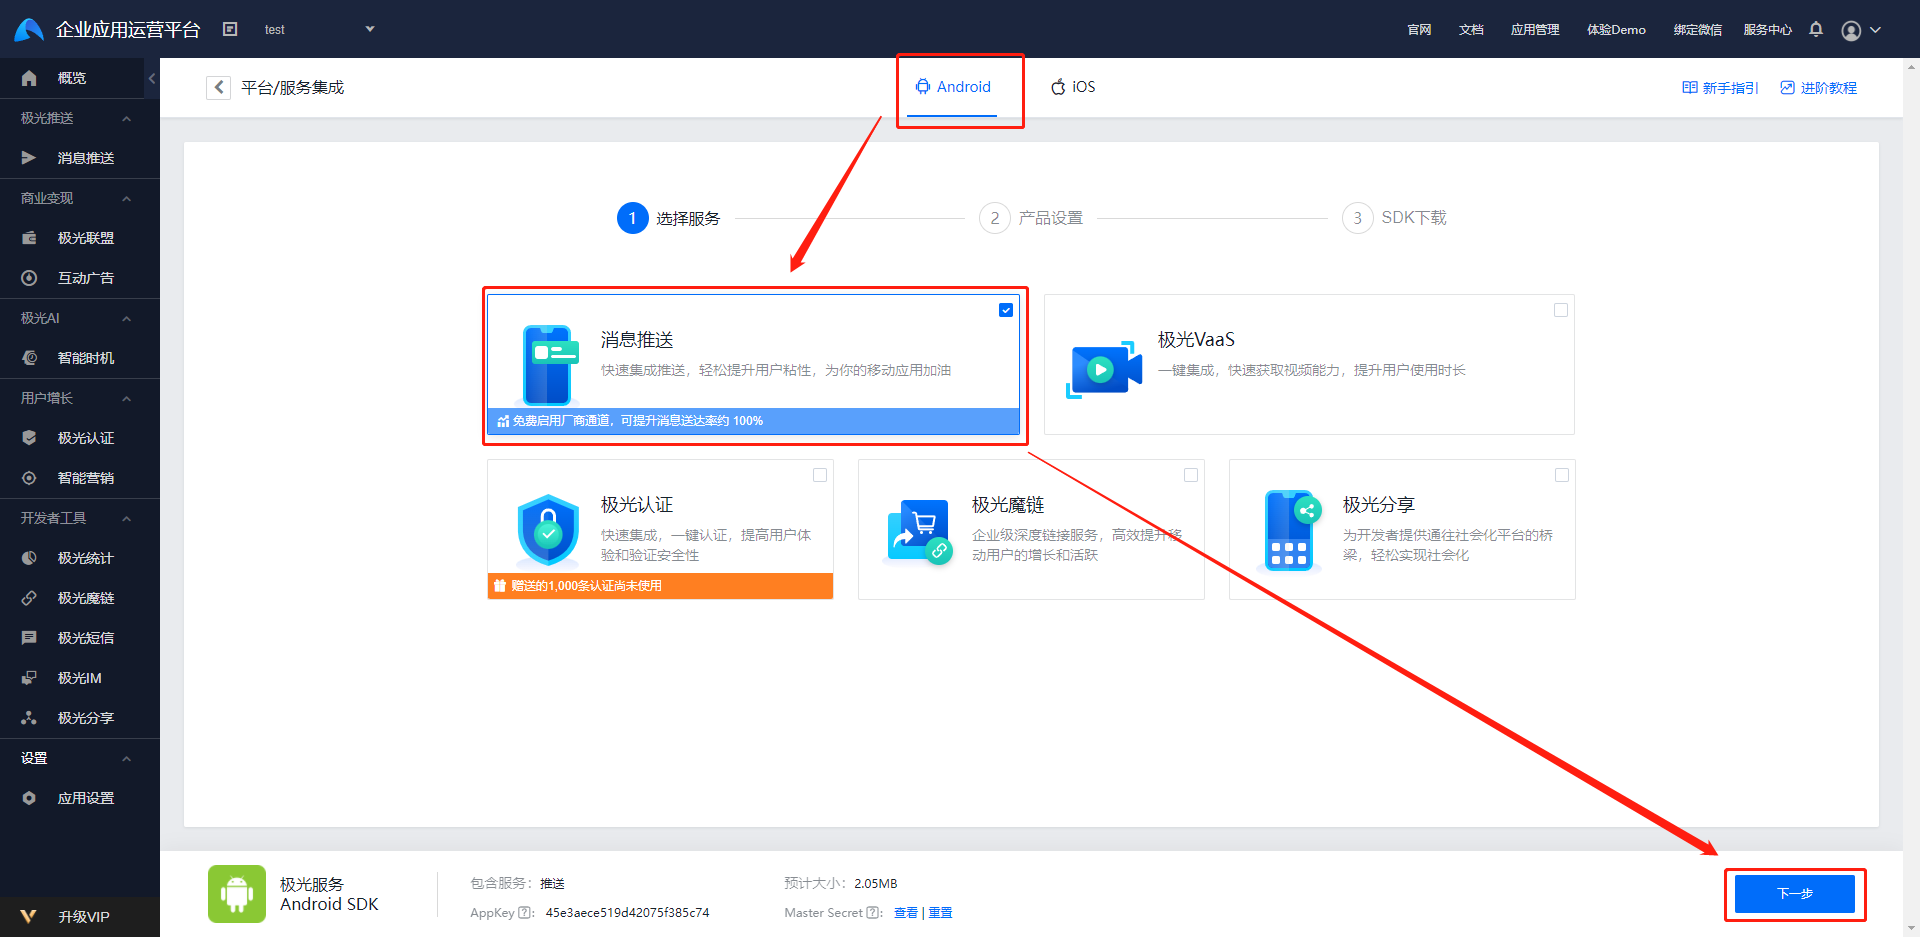
Task: Open 官网 link in header
Action: tap(1419, 29)
